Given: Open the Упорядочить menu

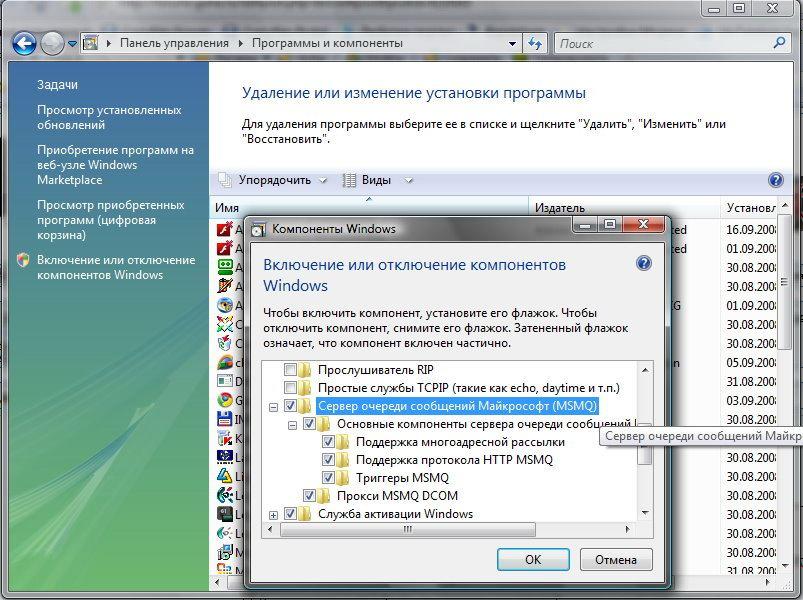Looking at the screenshot, I should 274,180.
